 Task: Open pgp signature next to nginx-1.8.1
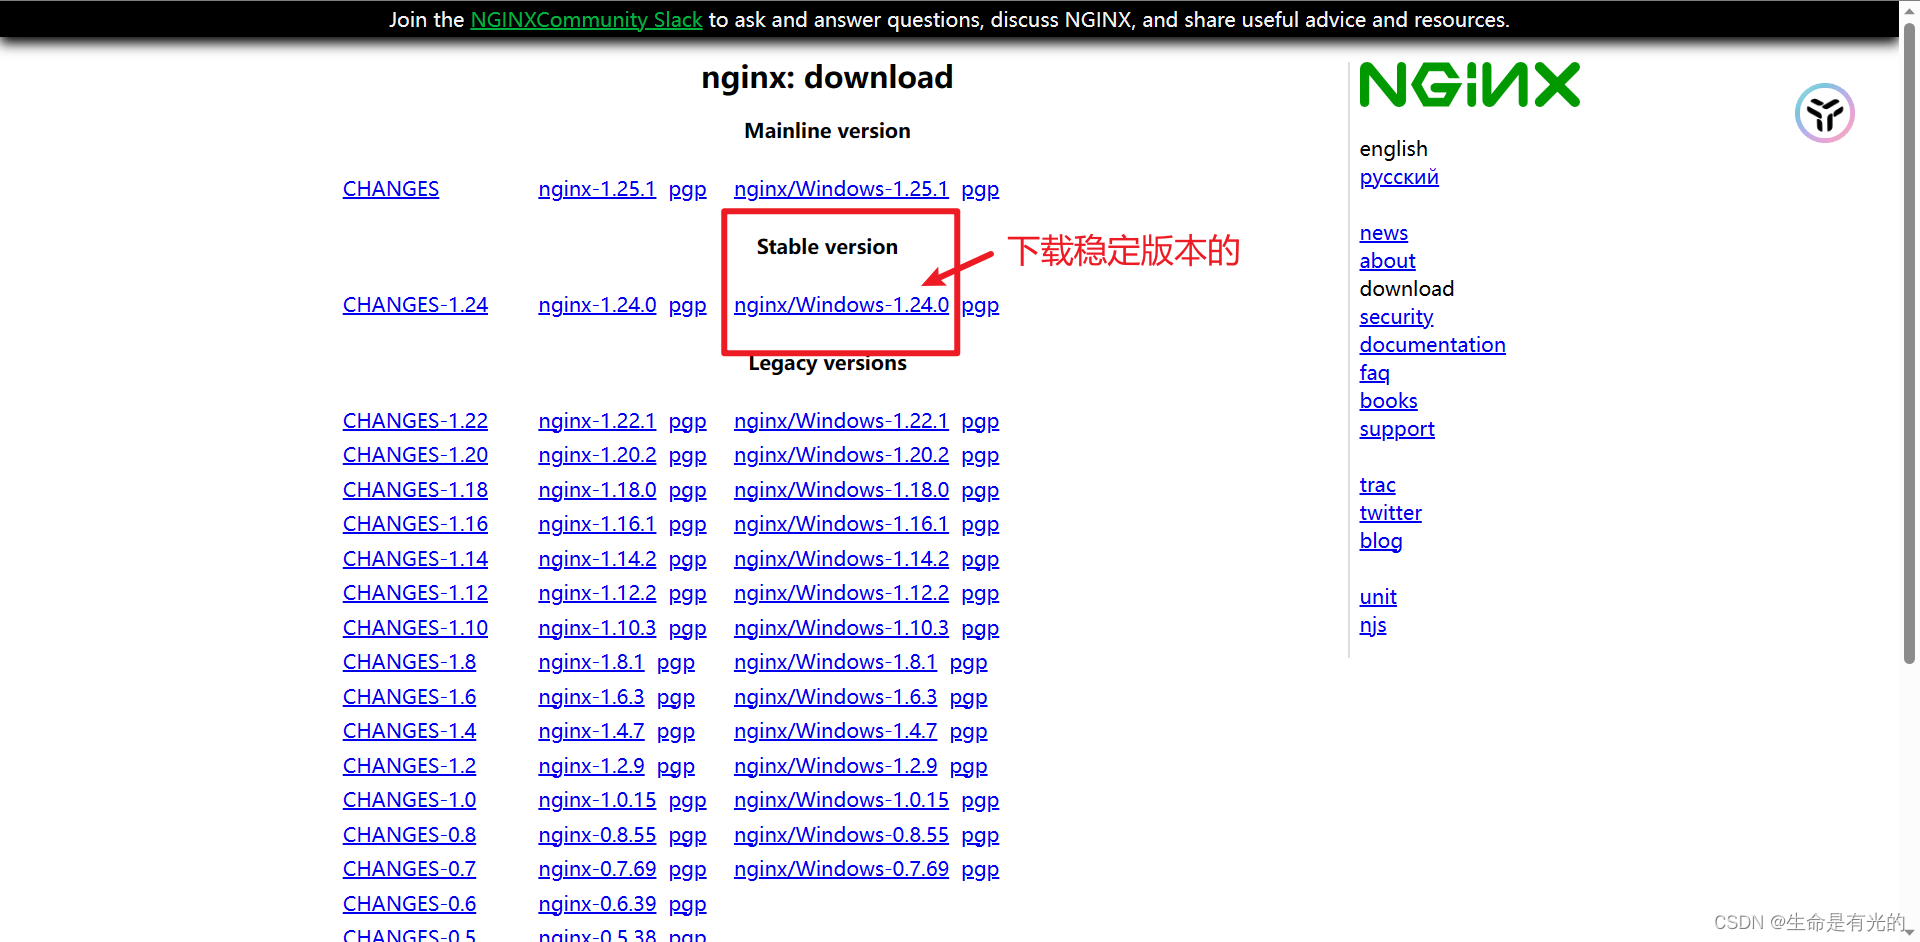coord(675,662)
